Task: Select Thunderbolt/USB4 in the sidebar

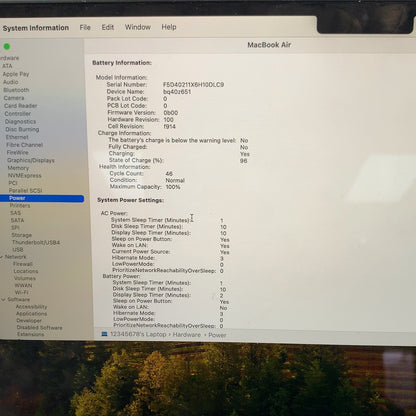Action: (36, 242)
